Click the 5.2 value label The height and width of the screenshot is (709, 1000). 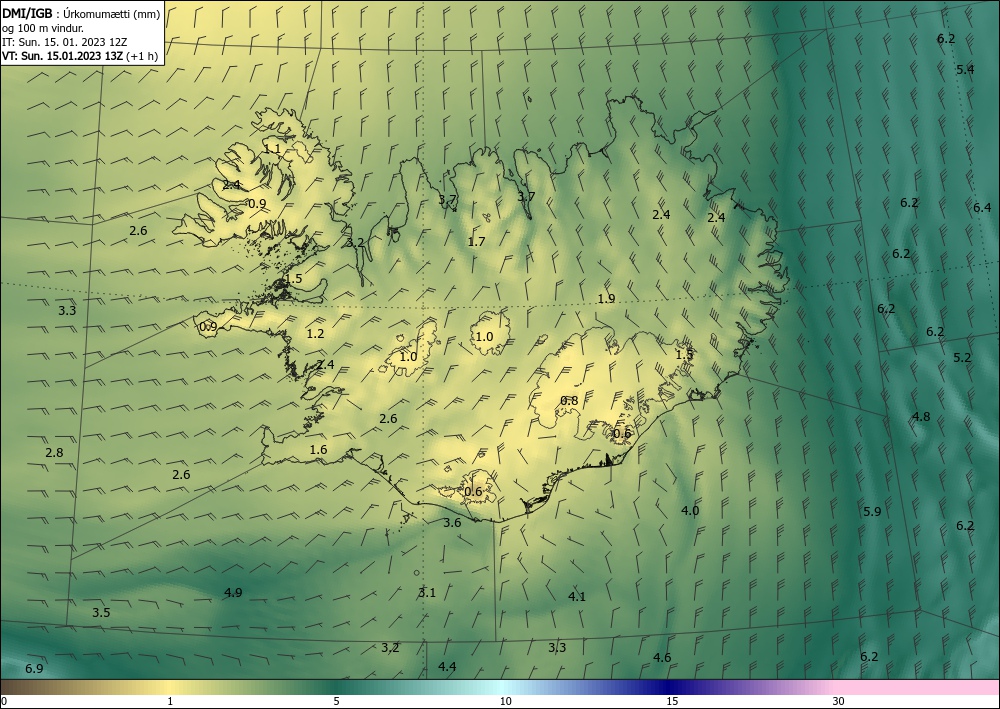tap(962, 358)
